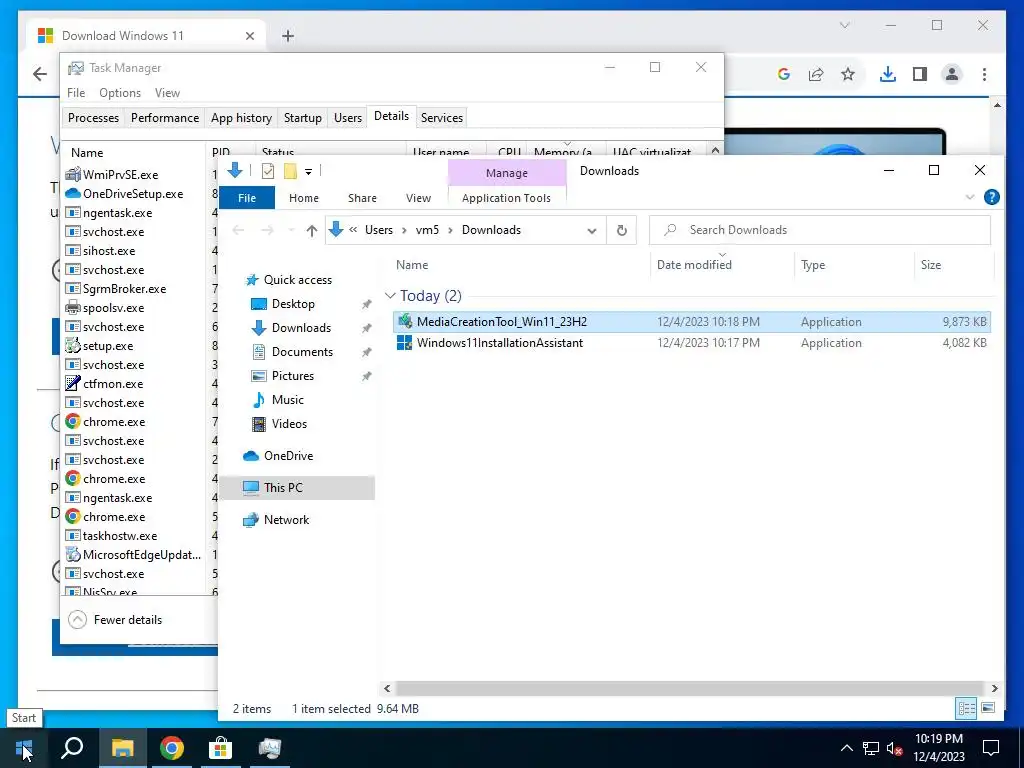The height and width of the screenshot is (768, 1024).
Task: Select Quick access in navigation pane
Action: pos(298,280)
